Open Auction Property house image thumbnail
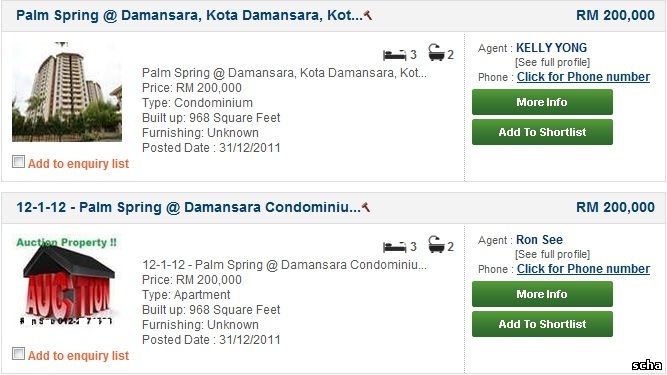The height and width of the screenshot is (375, 667). (x=67, y=281)
